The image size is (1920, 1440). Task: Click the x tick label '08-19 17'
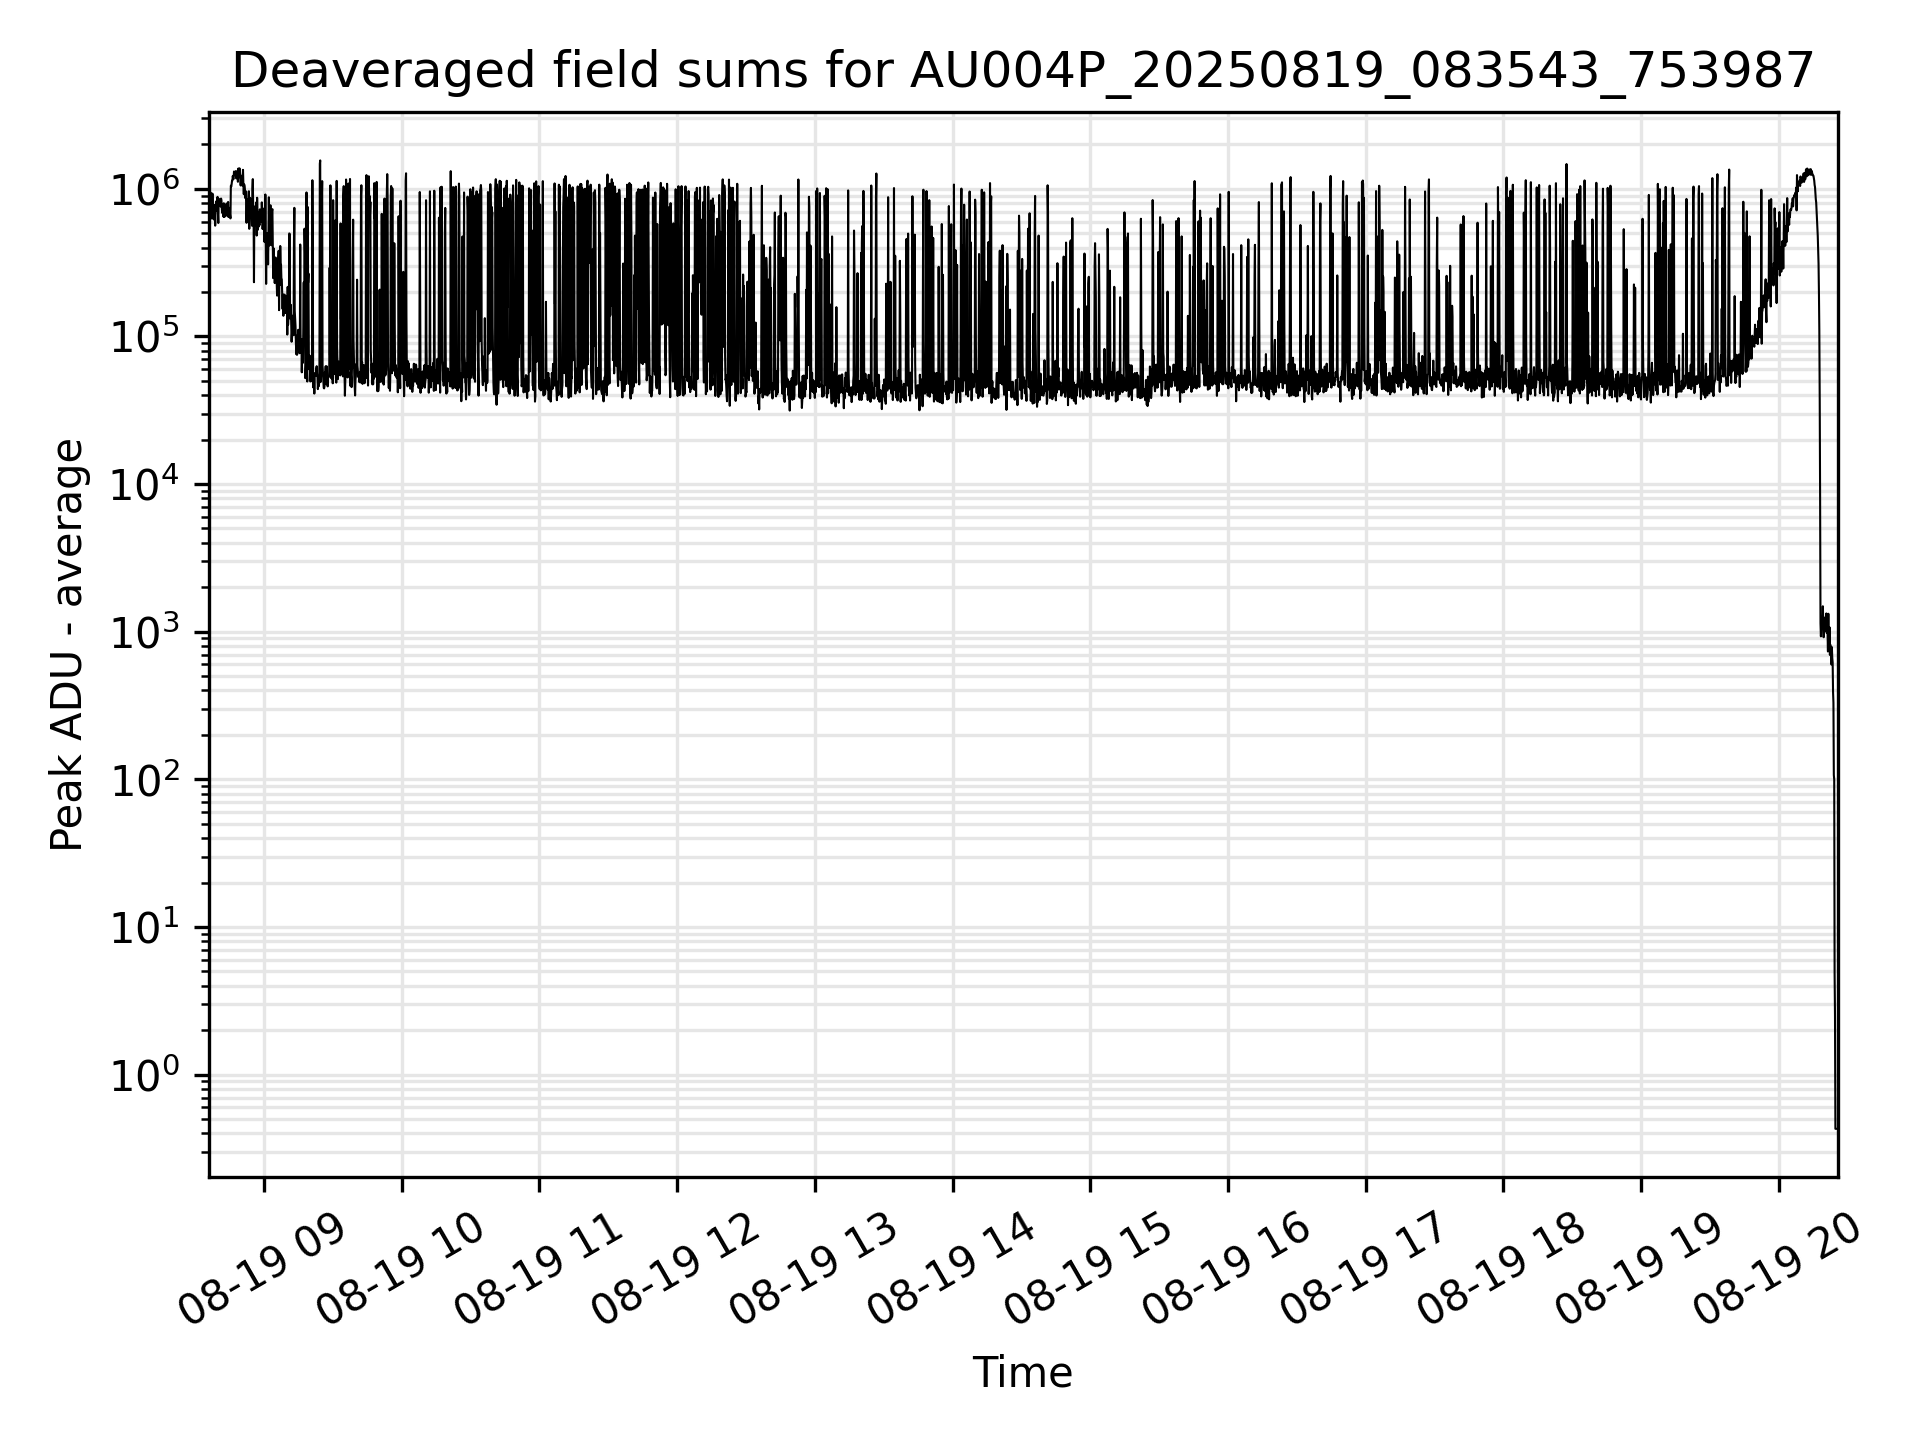pos(1364,1271)
